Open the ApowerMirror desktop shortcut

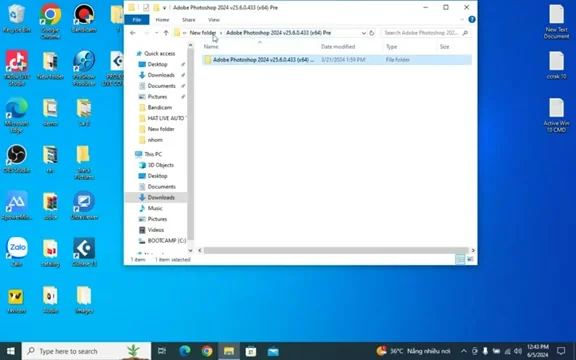(17, 206)
